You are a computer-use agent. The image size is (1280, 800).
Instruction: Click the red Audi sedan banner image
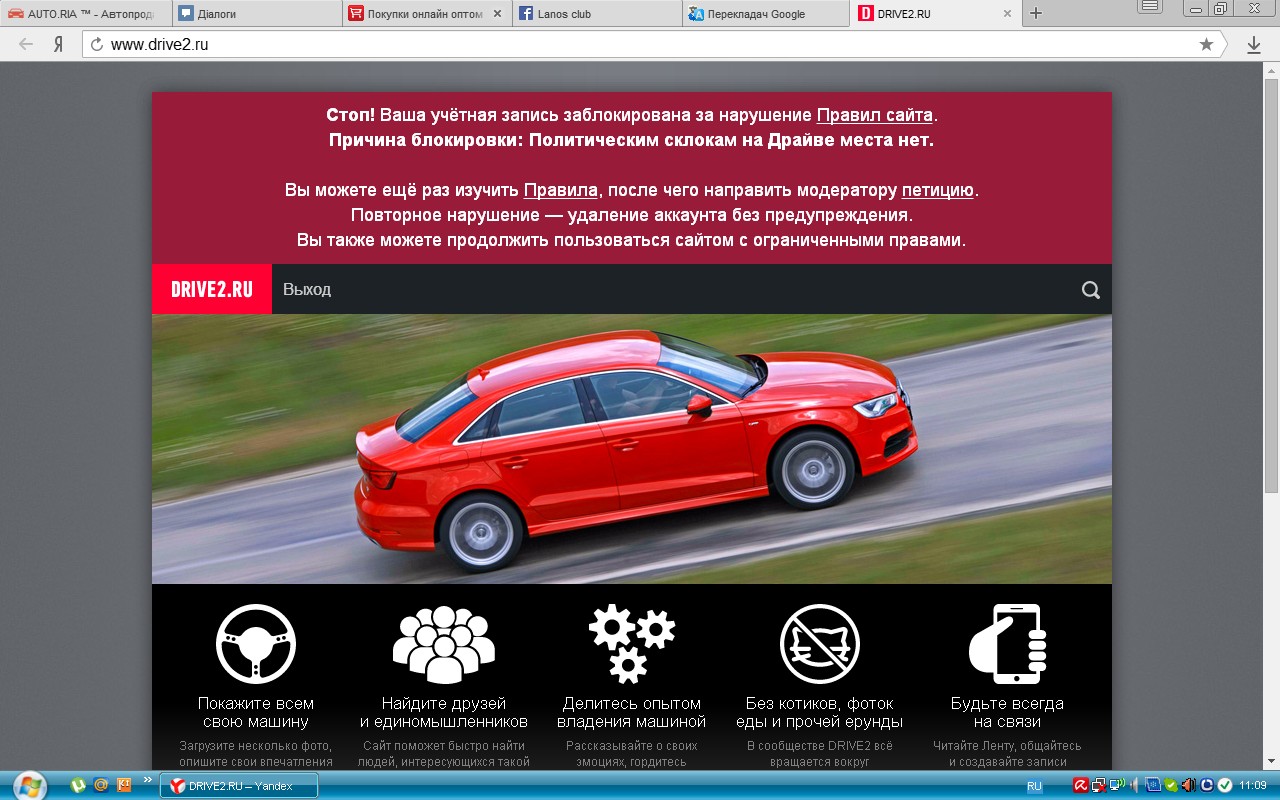tap(632, 449)
